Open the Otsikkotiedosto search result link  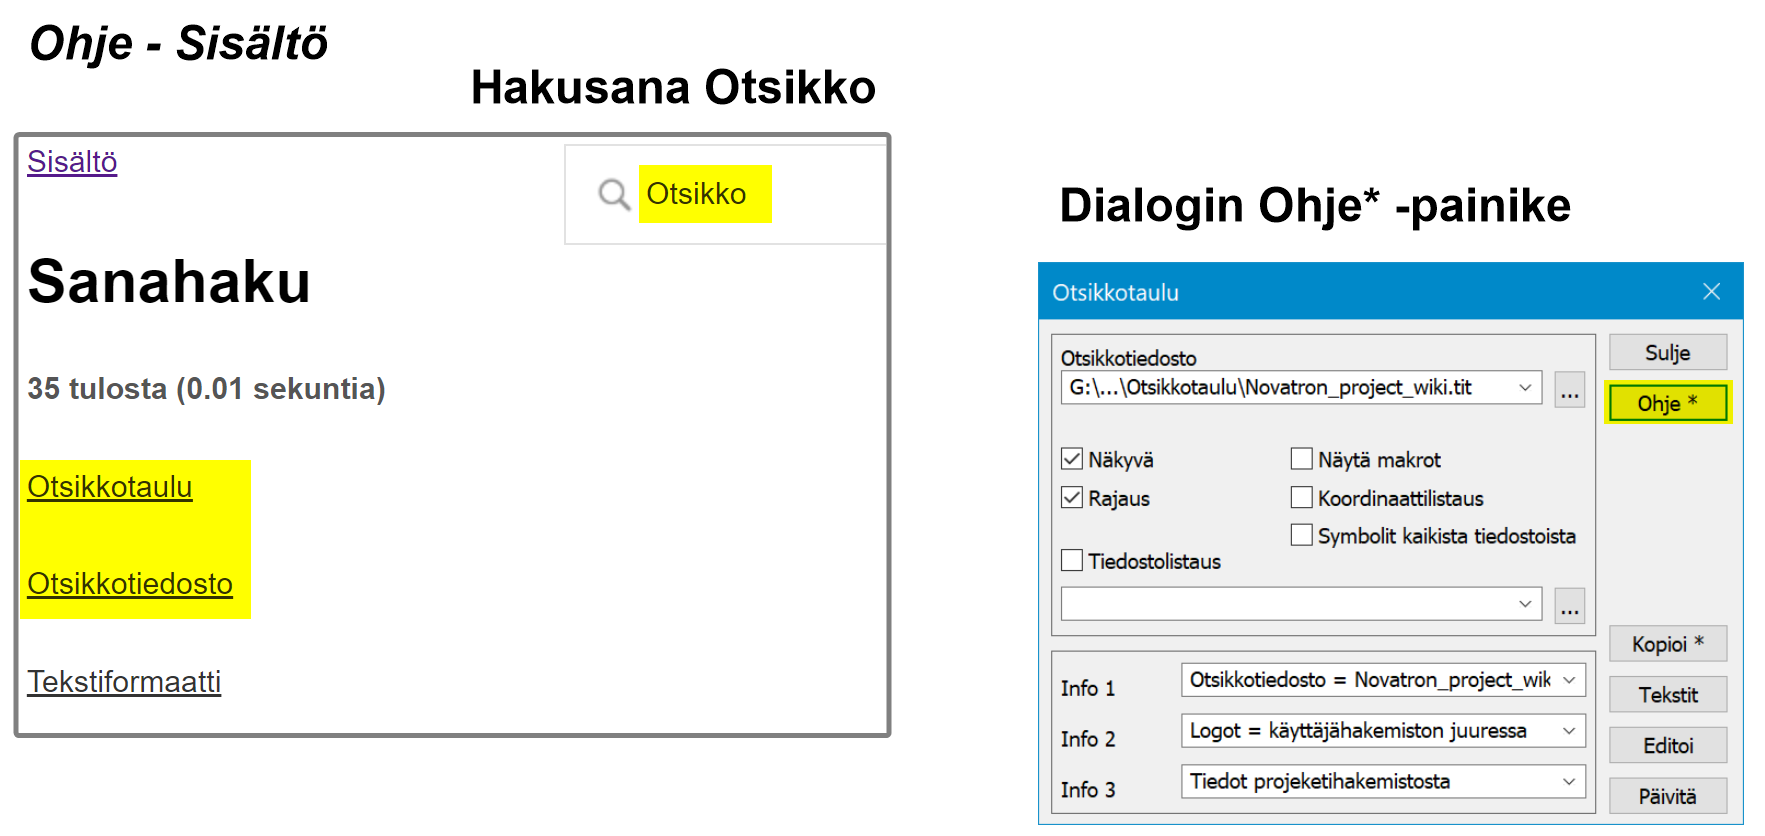coord(130,584)
